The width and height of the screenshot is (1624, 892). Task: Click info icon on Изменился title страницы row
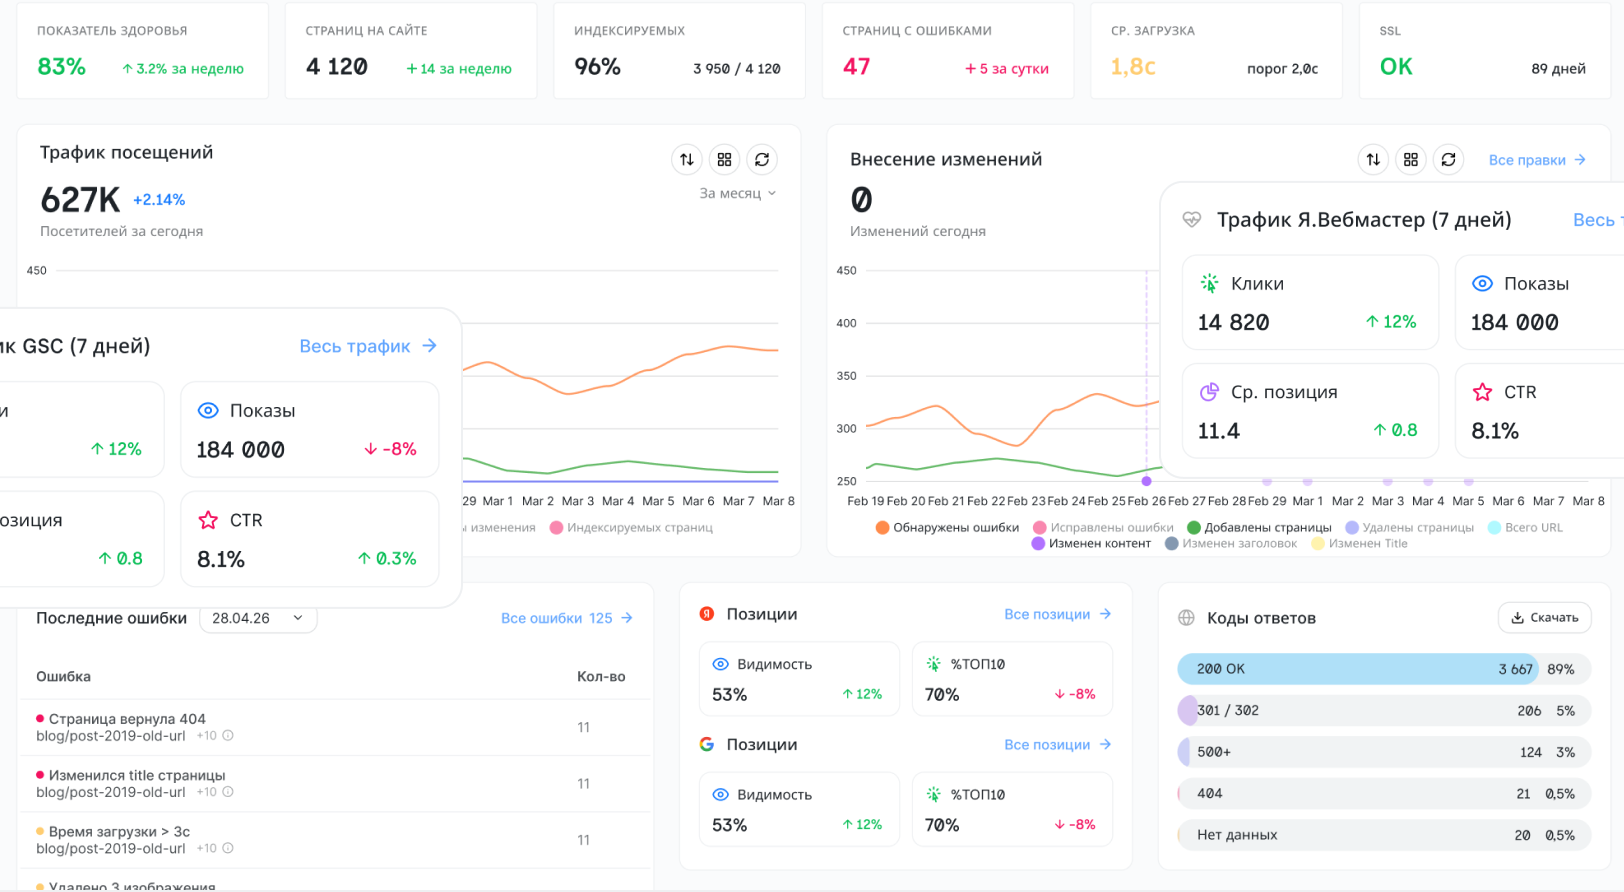(228, 792)
